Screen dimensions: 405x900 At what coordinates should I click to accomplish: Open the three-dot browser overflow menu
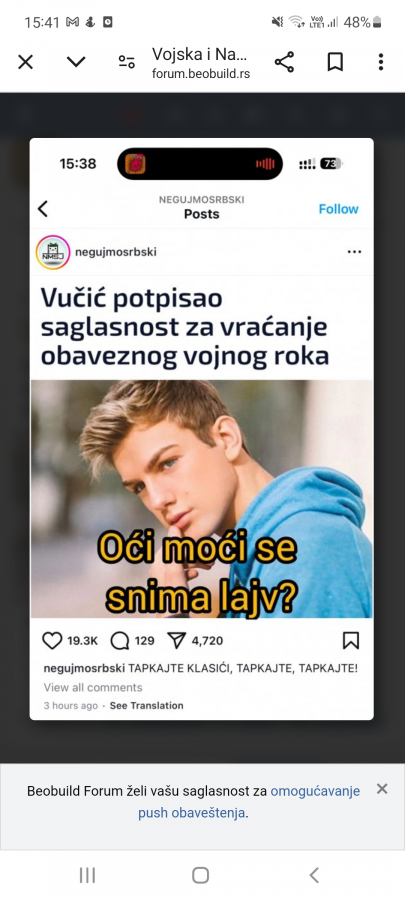380,62
